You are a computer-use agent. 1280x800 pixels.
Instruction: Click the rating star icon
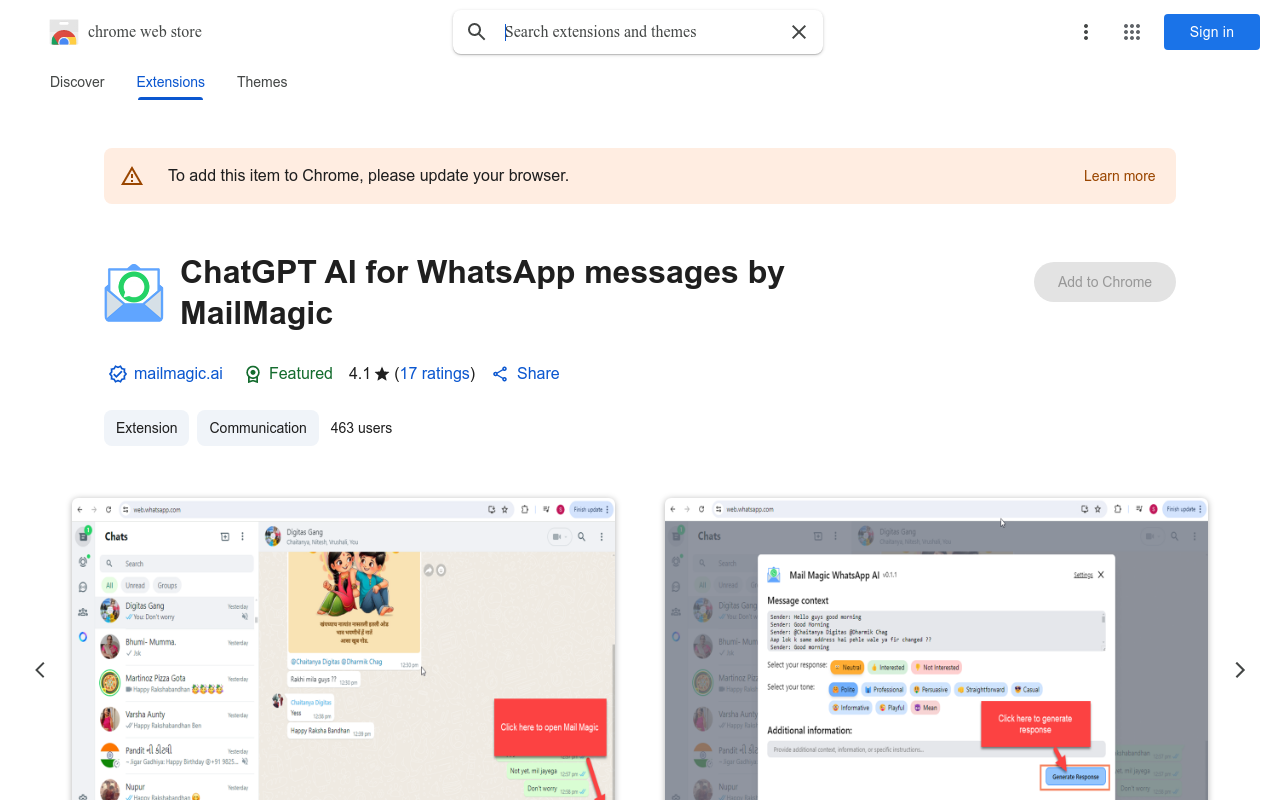click(x=382, y=374)
